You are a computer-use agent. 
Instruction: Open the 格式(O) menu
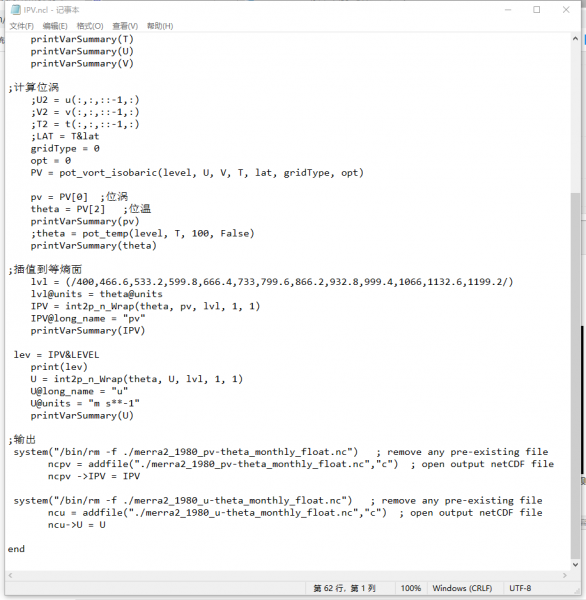pyautogui.click(x=90, y=26)
